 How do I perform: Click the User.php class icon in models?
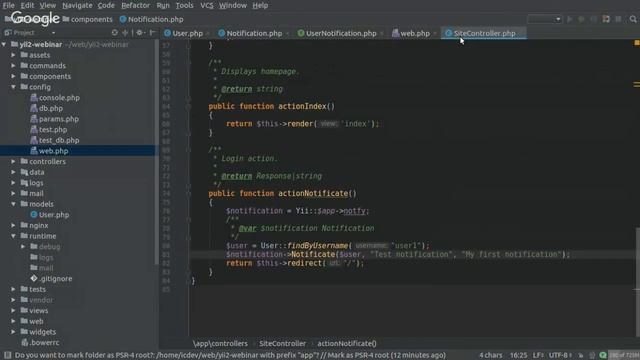34,215
